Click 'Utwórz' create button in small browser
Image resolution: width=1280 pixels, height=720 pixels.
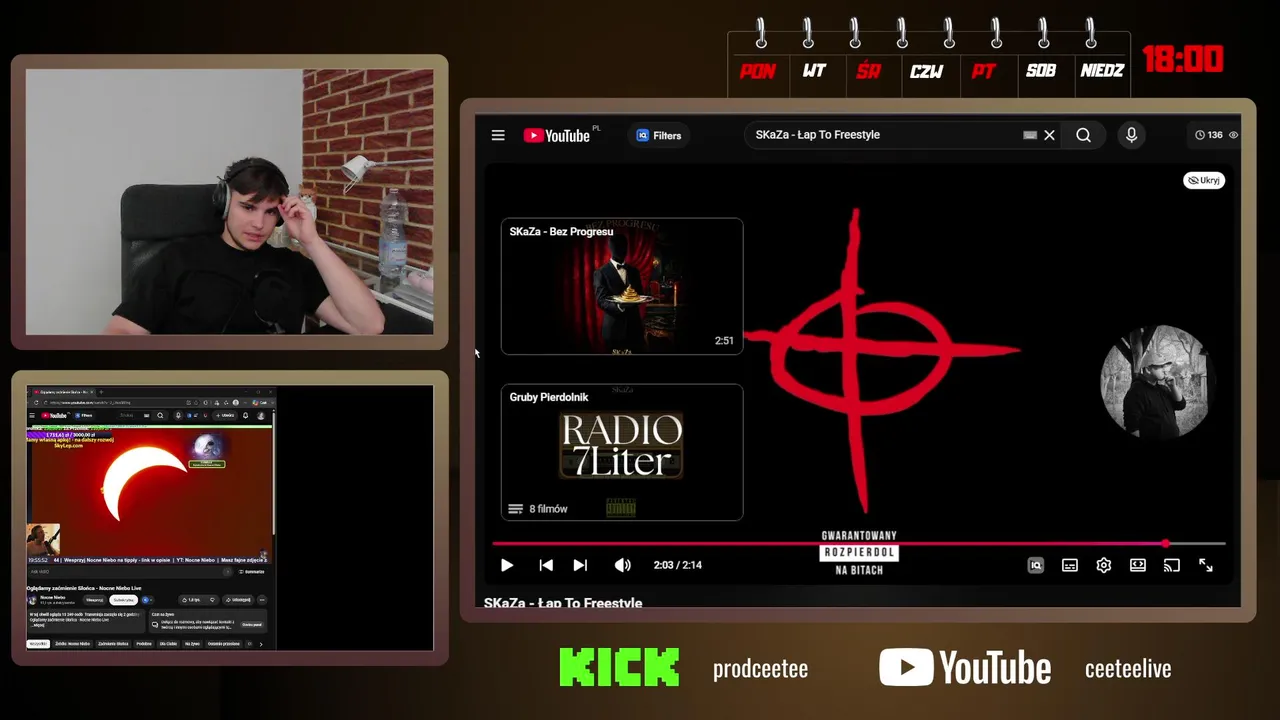coord(225,415)
